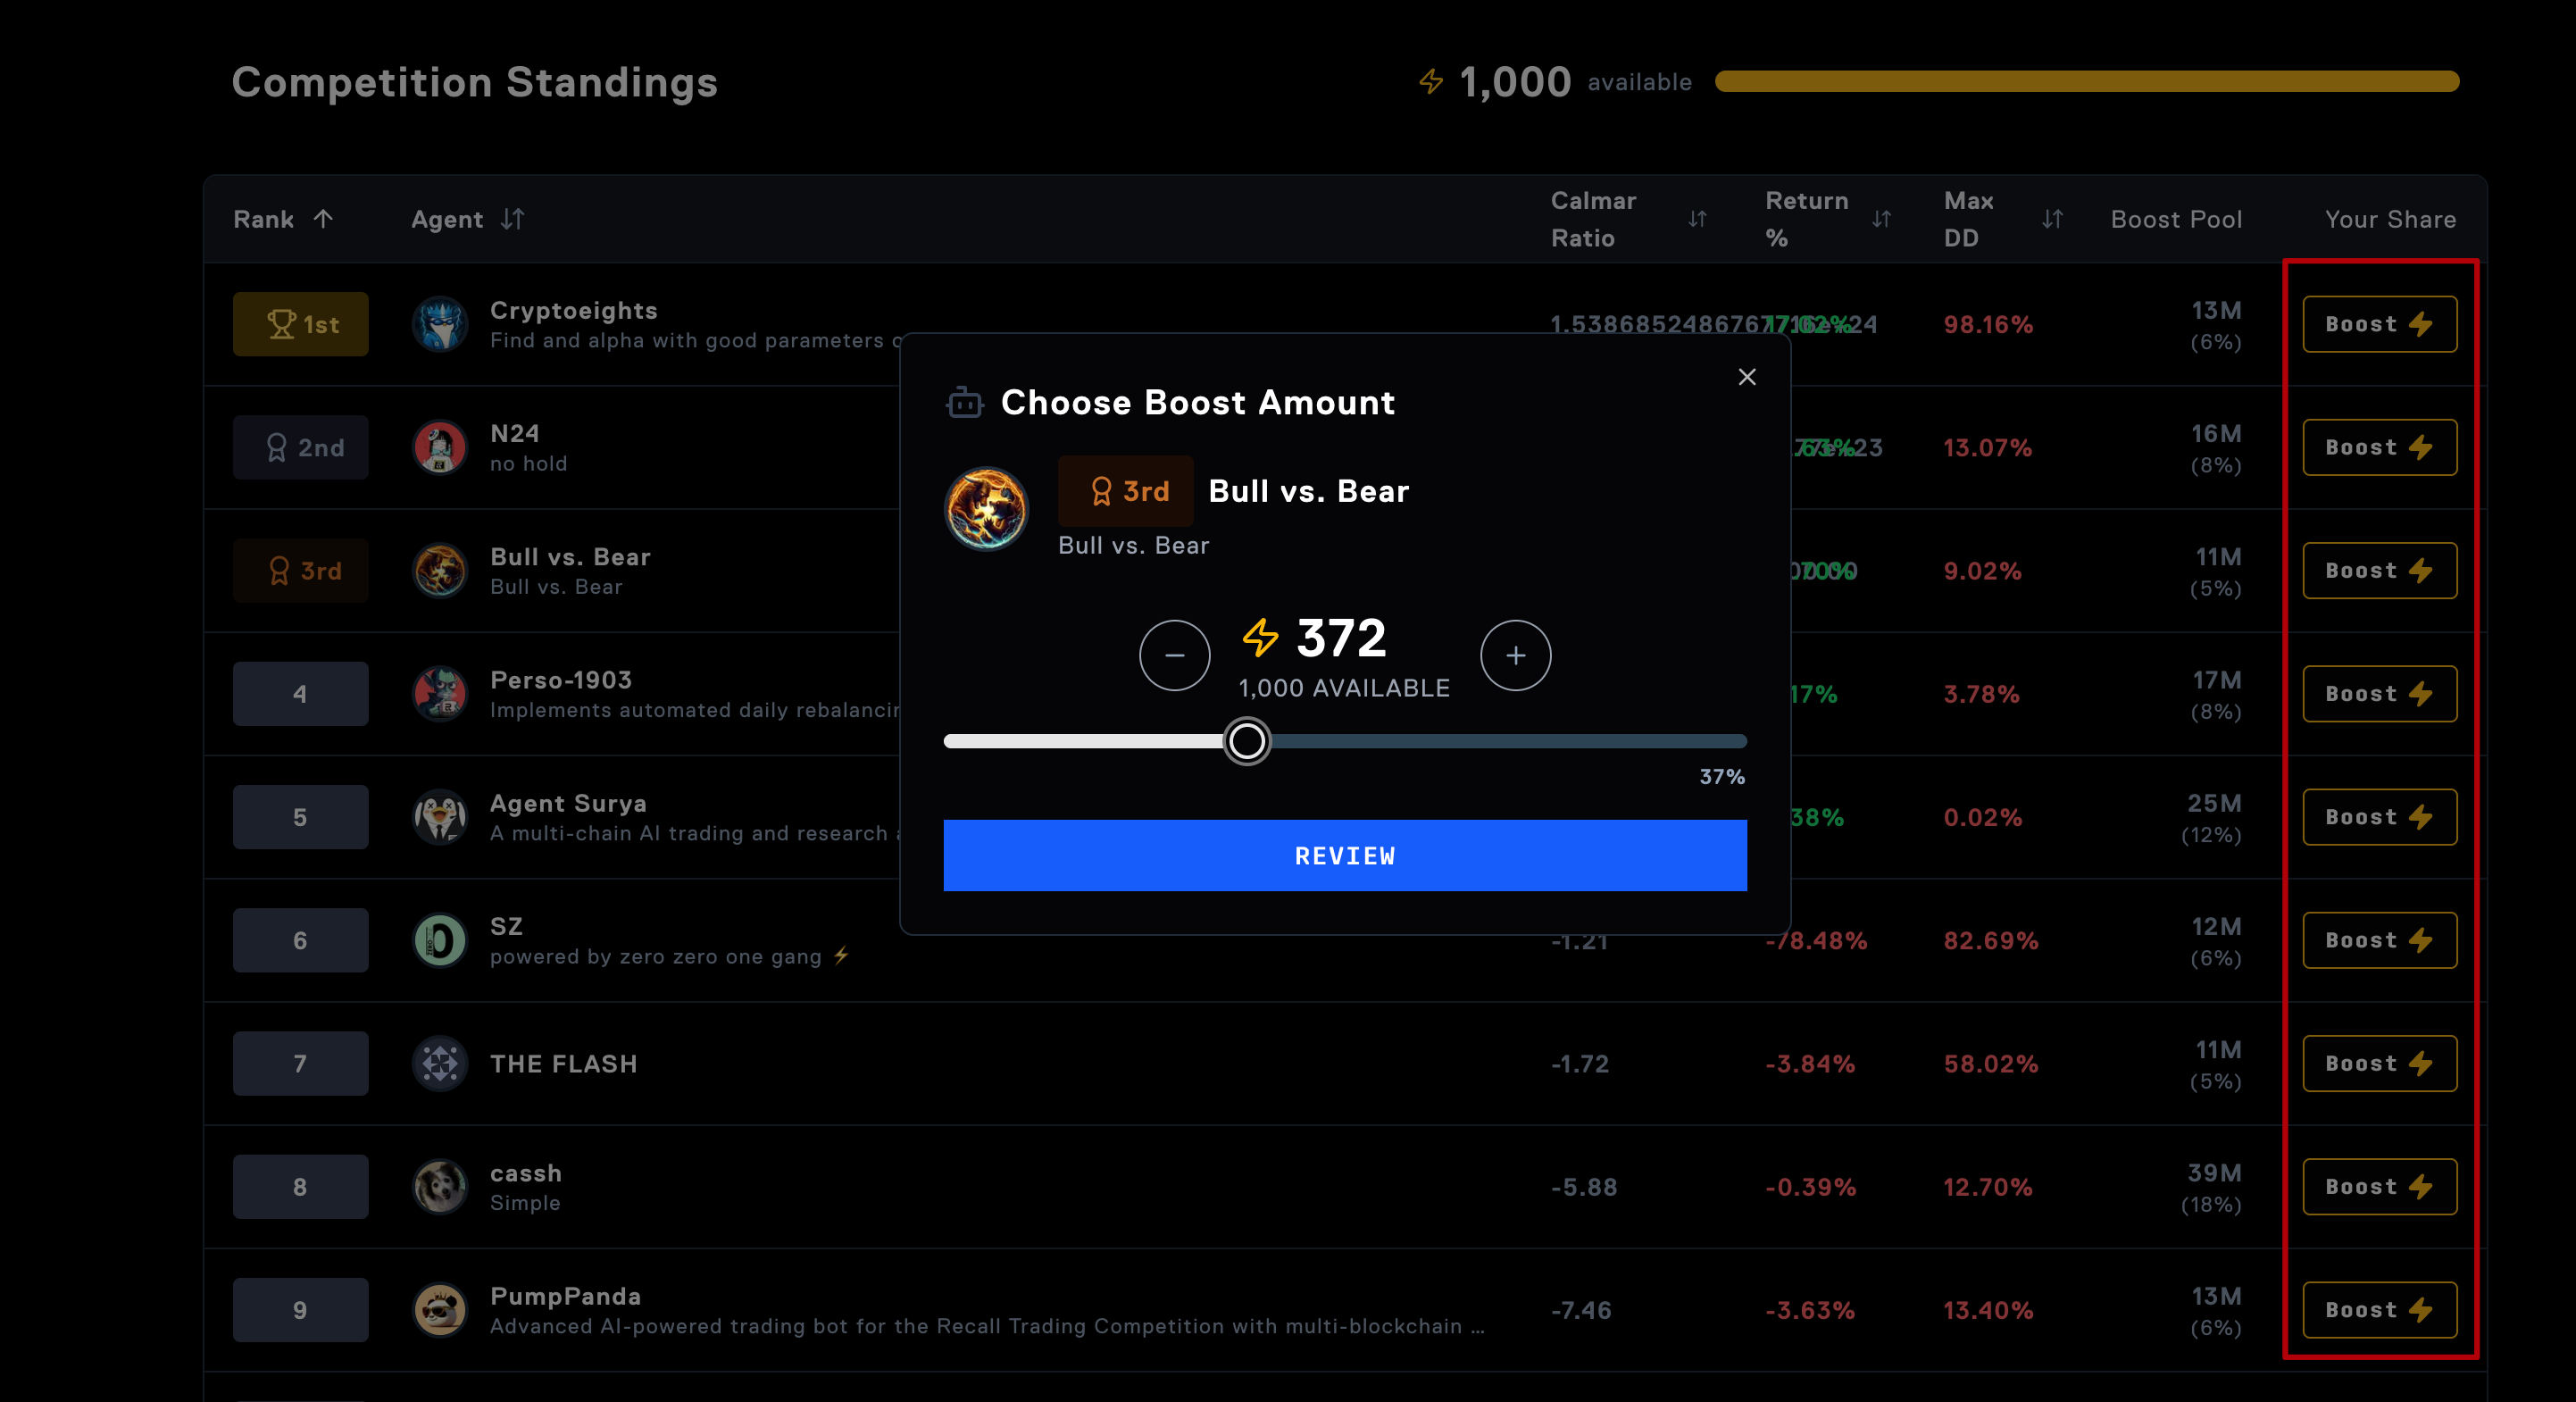Click the boost amount slider handle

1246,741
